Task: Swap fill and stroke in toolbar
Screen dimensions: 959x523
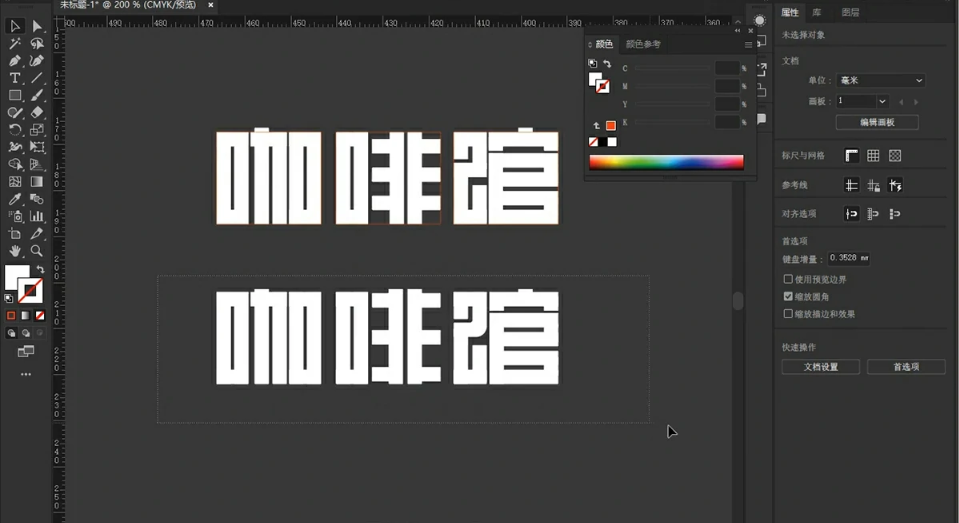Action: pyautogui.click(x=40, y=269)
